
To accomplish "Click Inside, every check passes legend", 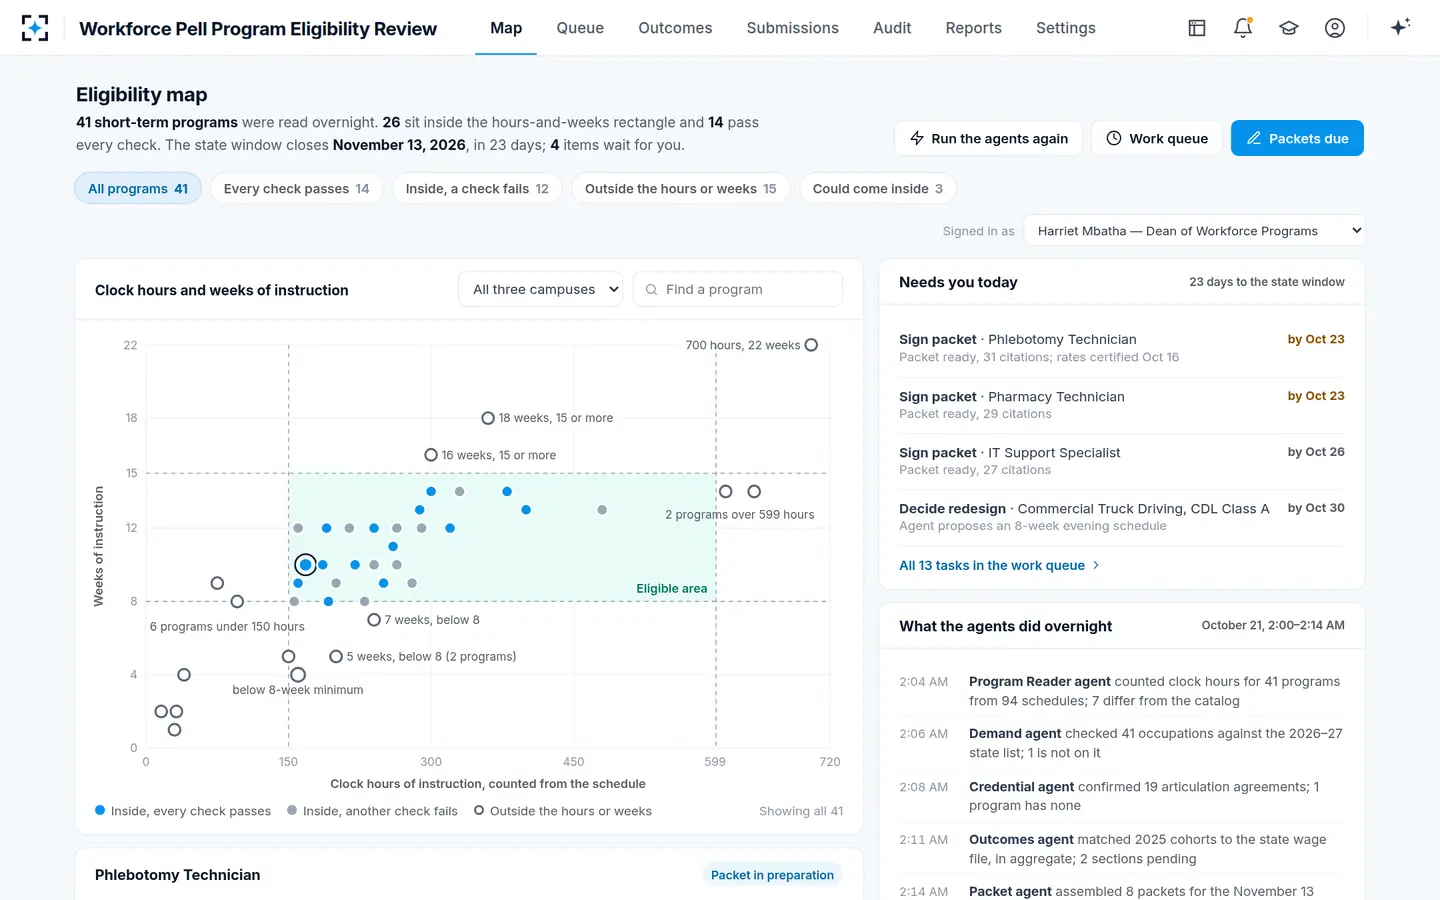I will point(183,811).
